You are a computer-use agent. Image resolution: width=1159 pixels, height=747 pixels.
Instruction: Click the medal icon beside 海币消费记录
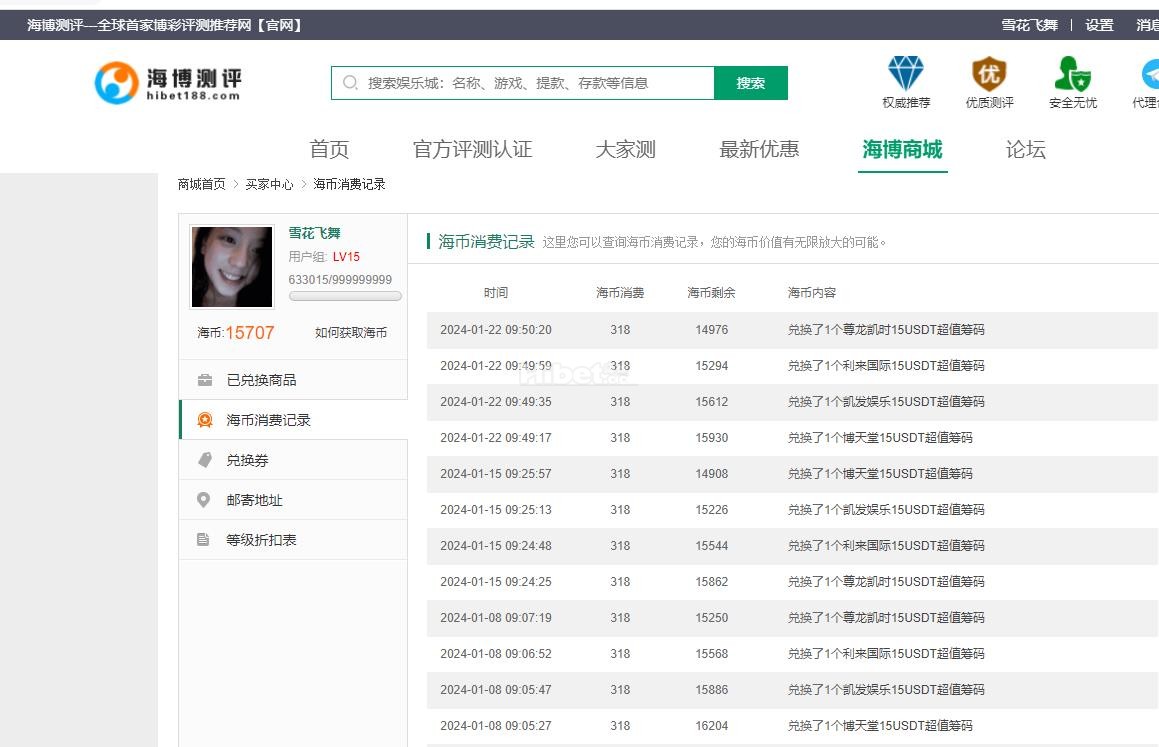point(205,420)
